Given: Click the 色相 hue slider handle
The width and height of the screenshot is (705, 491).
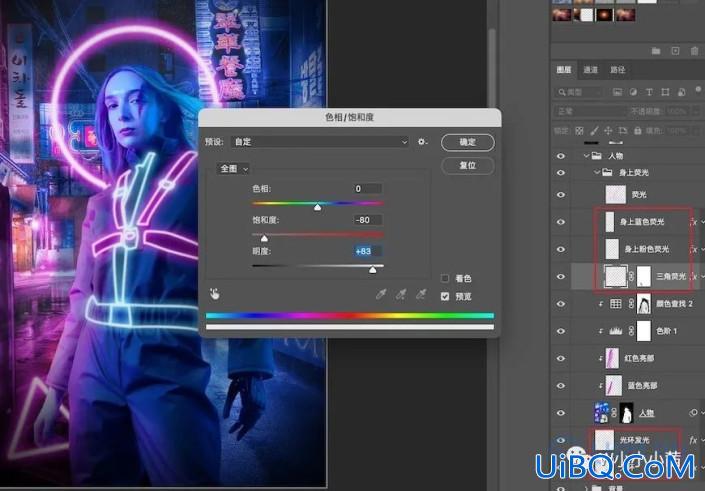Looking at the screenshot, I should [317, 207].
